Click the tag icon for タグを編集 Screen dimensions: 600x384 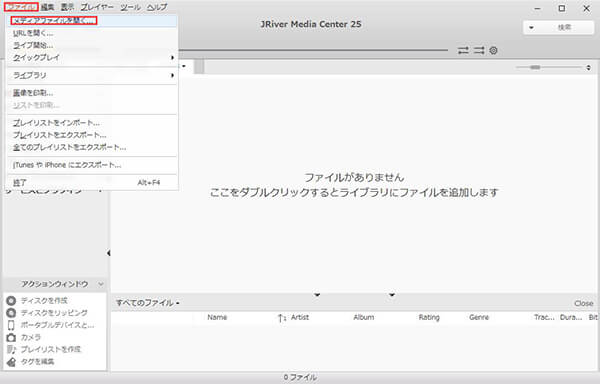tap(11, 361)
